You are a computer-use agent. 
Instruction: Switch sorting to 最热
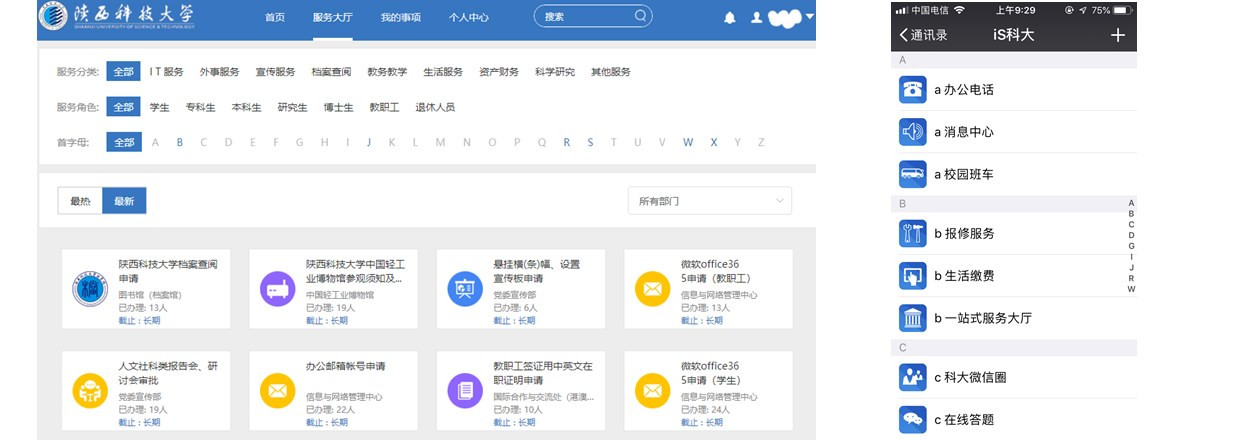80,201
